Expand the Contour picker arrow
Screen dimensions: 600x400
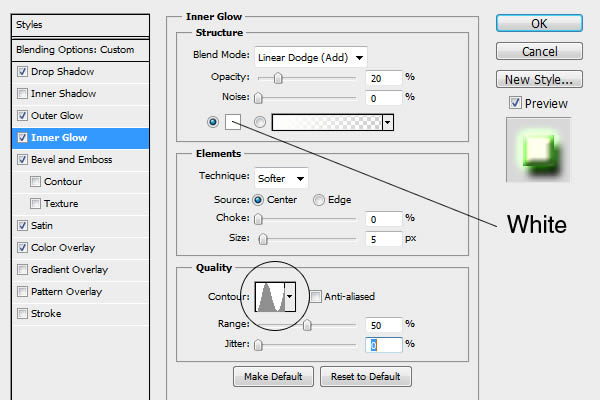pyautogui.click(x=290, y=297)
